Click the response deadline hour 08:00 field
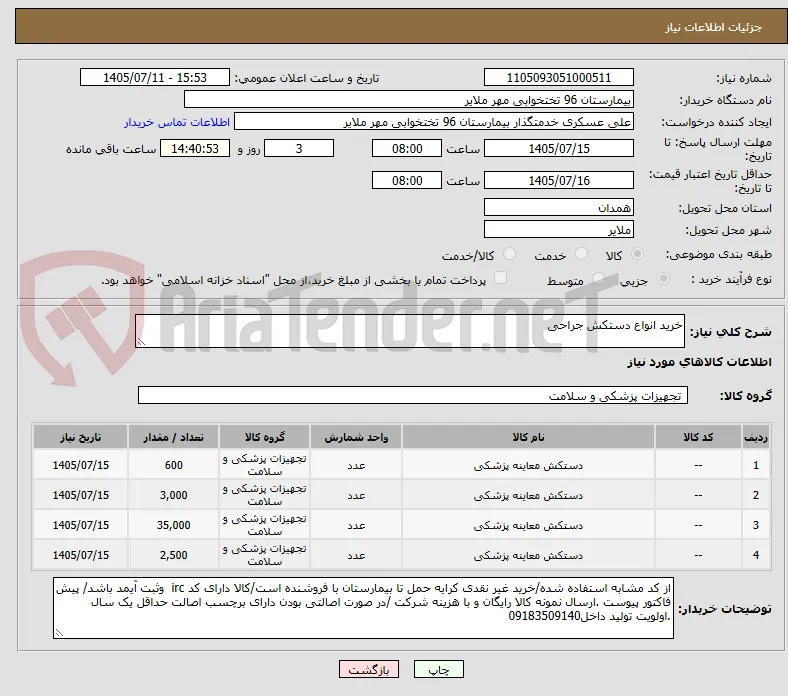This screenshot has width=788, height=696. [407, 148]
